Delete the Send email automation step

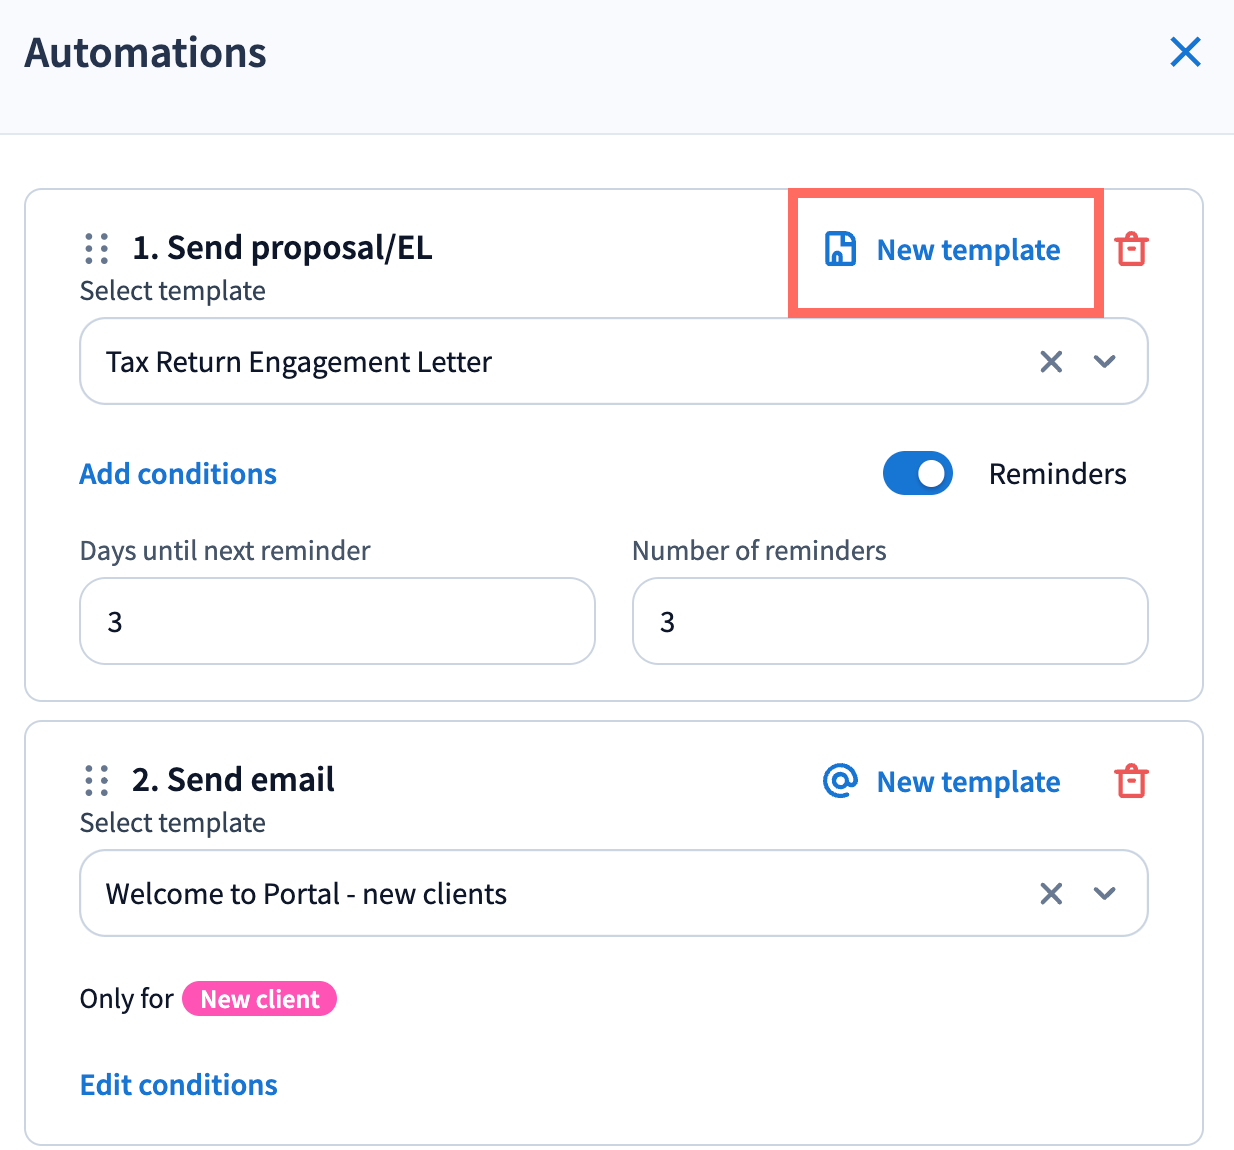1131,781
